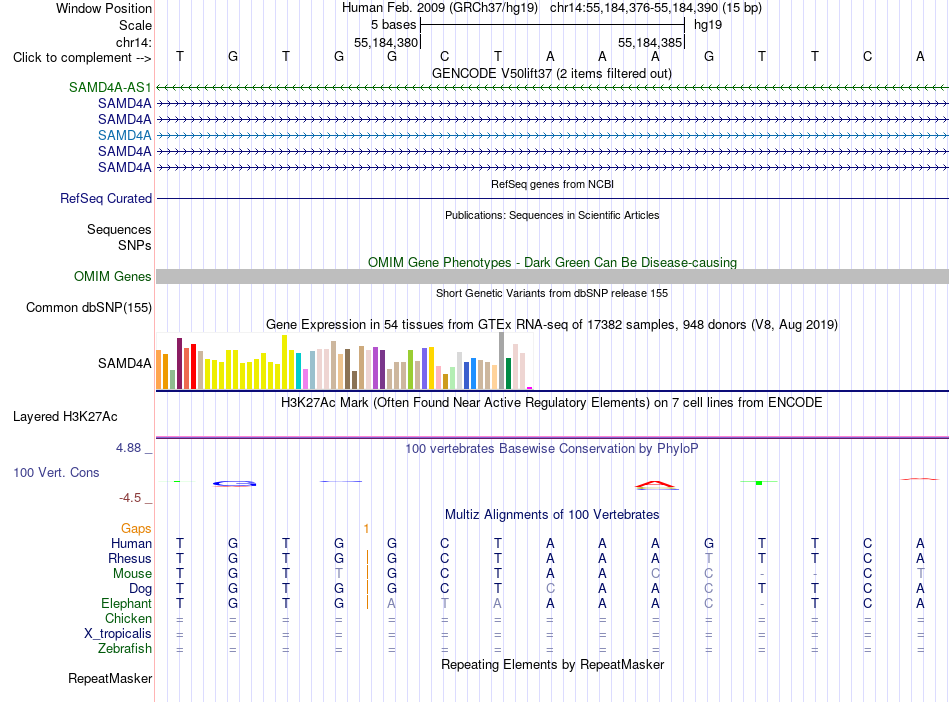Click the 55,184,380 ruler coordinate
The height and width of the screenshot is (702, 950).
(386, 42)
